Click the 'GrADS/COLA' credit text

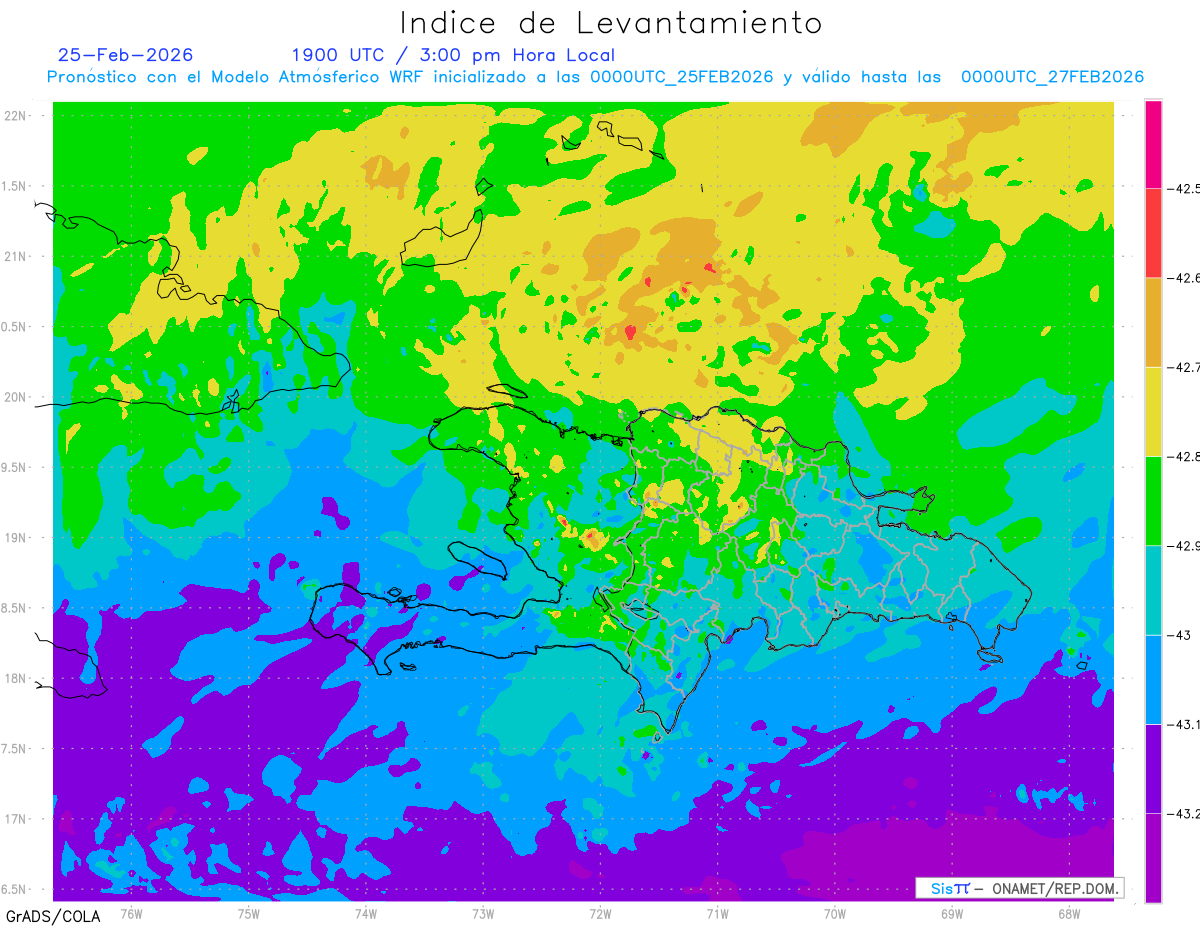tap(53, 916)
